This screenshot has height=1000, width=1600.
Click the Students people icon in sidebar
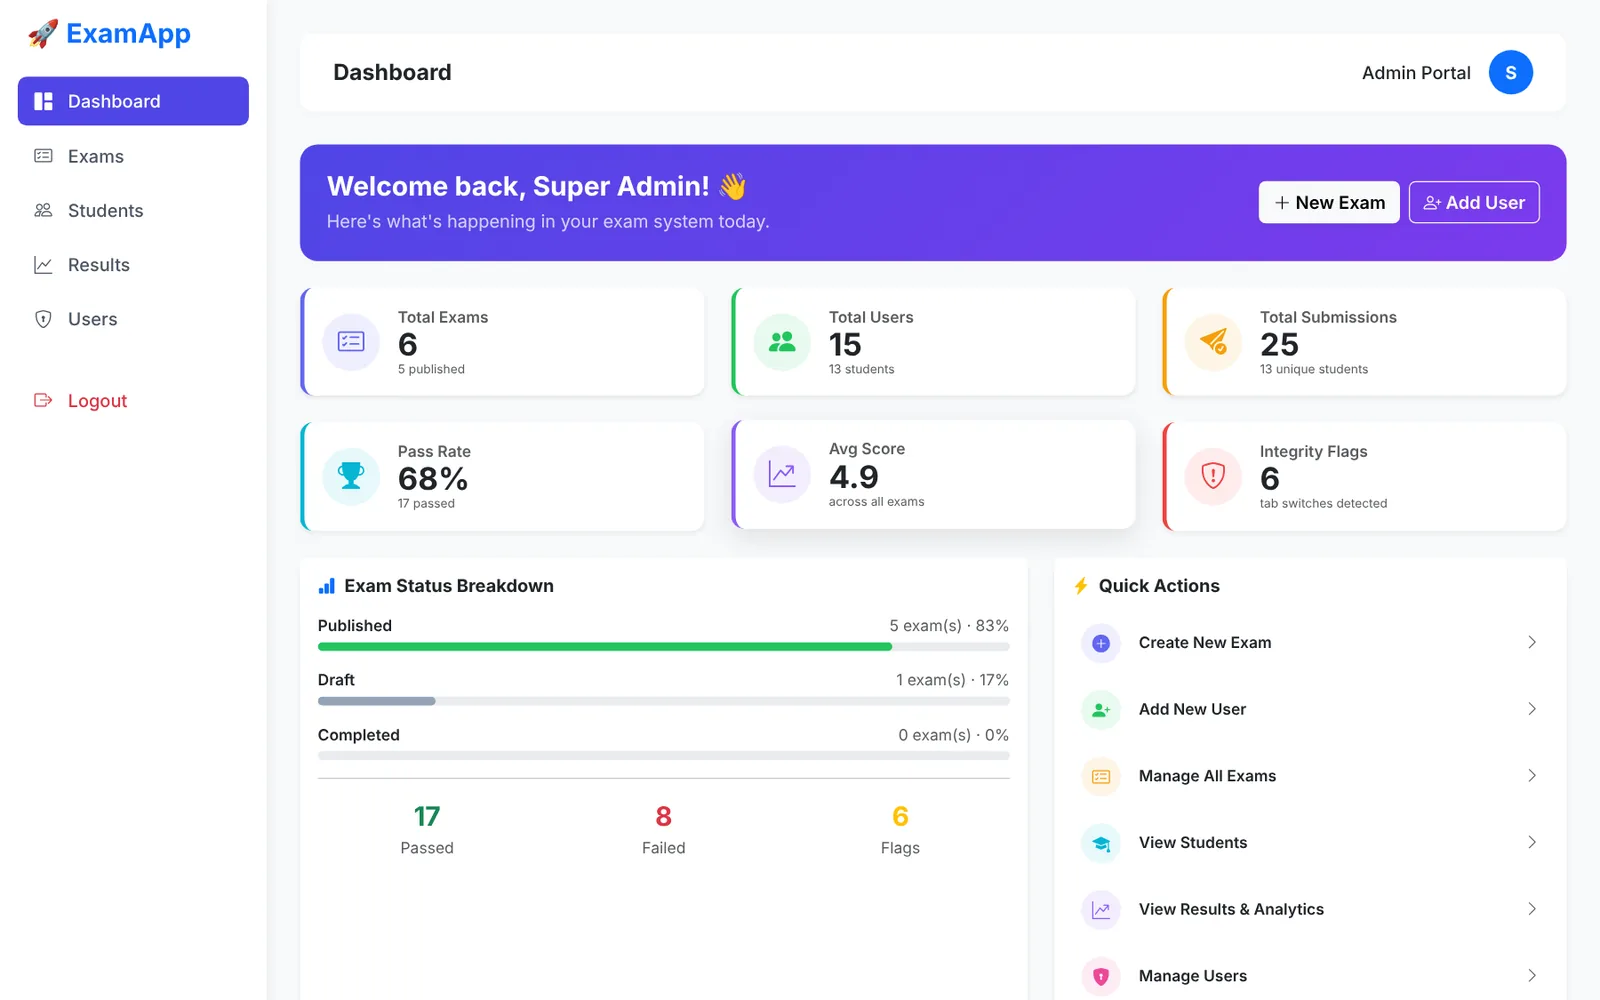(43, 210)
